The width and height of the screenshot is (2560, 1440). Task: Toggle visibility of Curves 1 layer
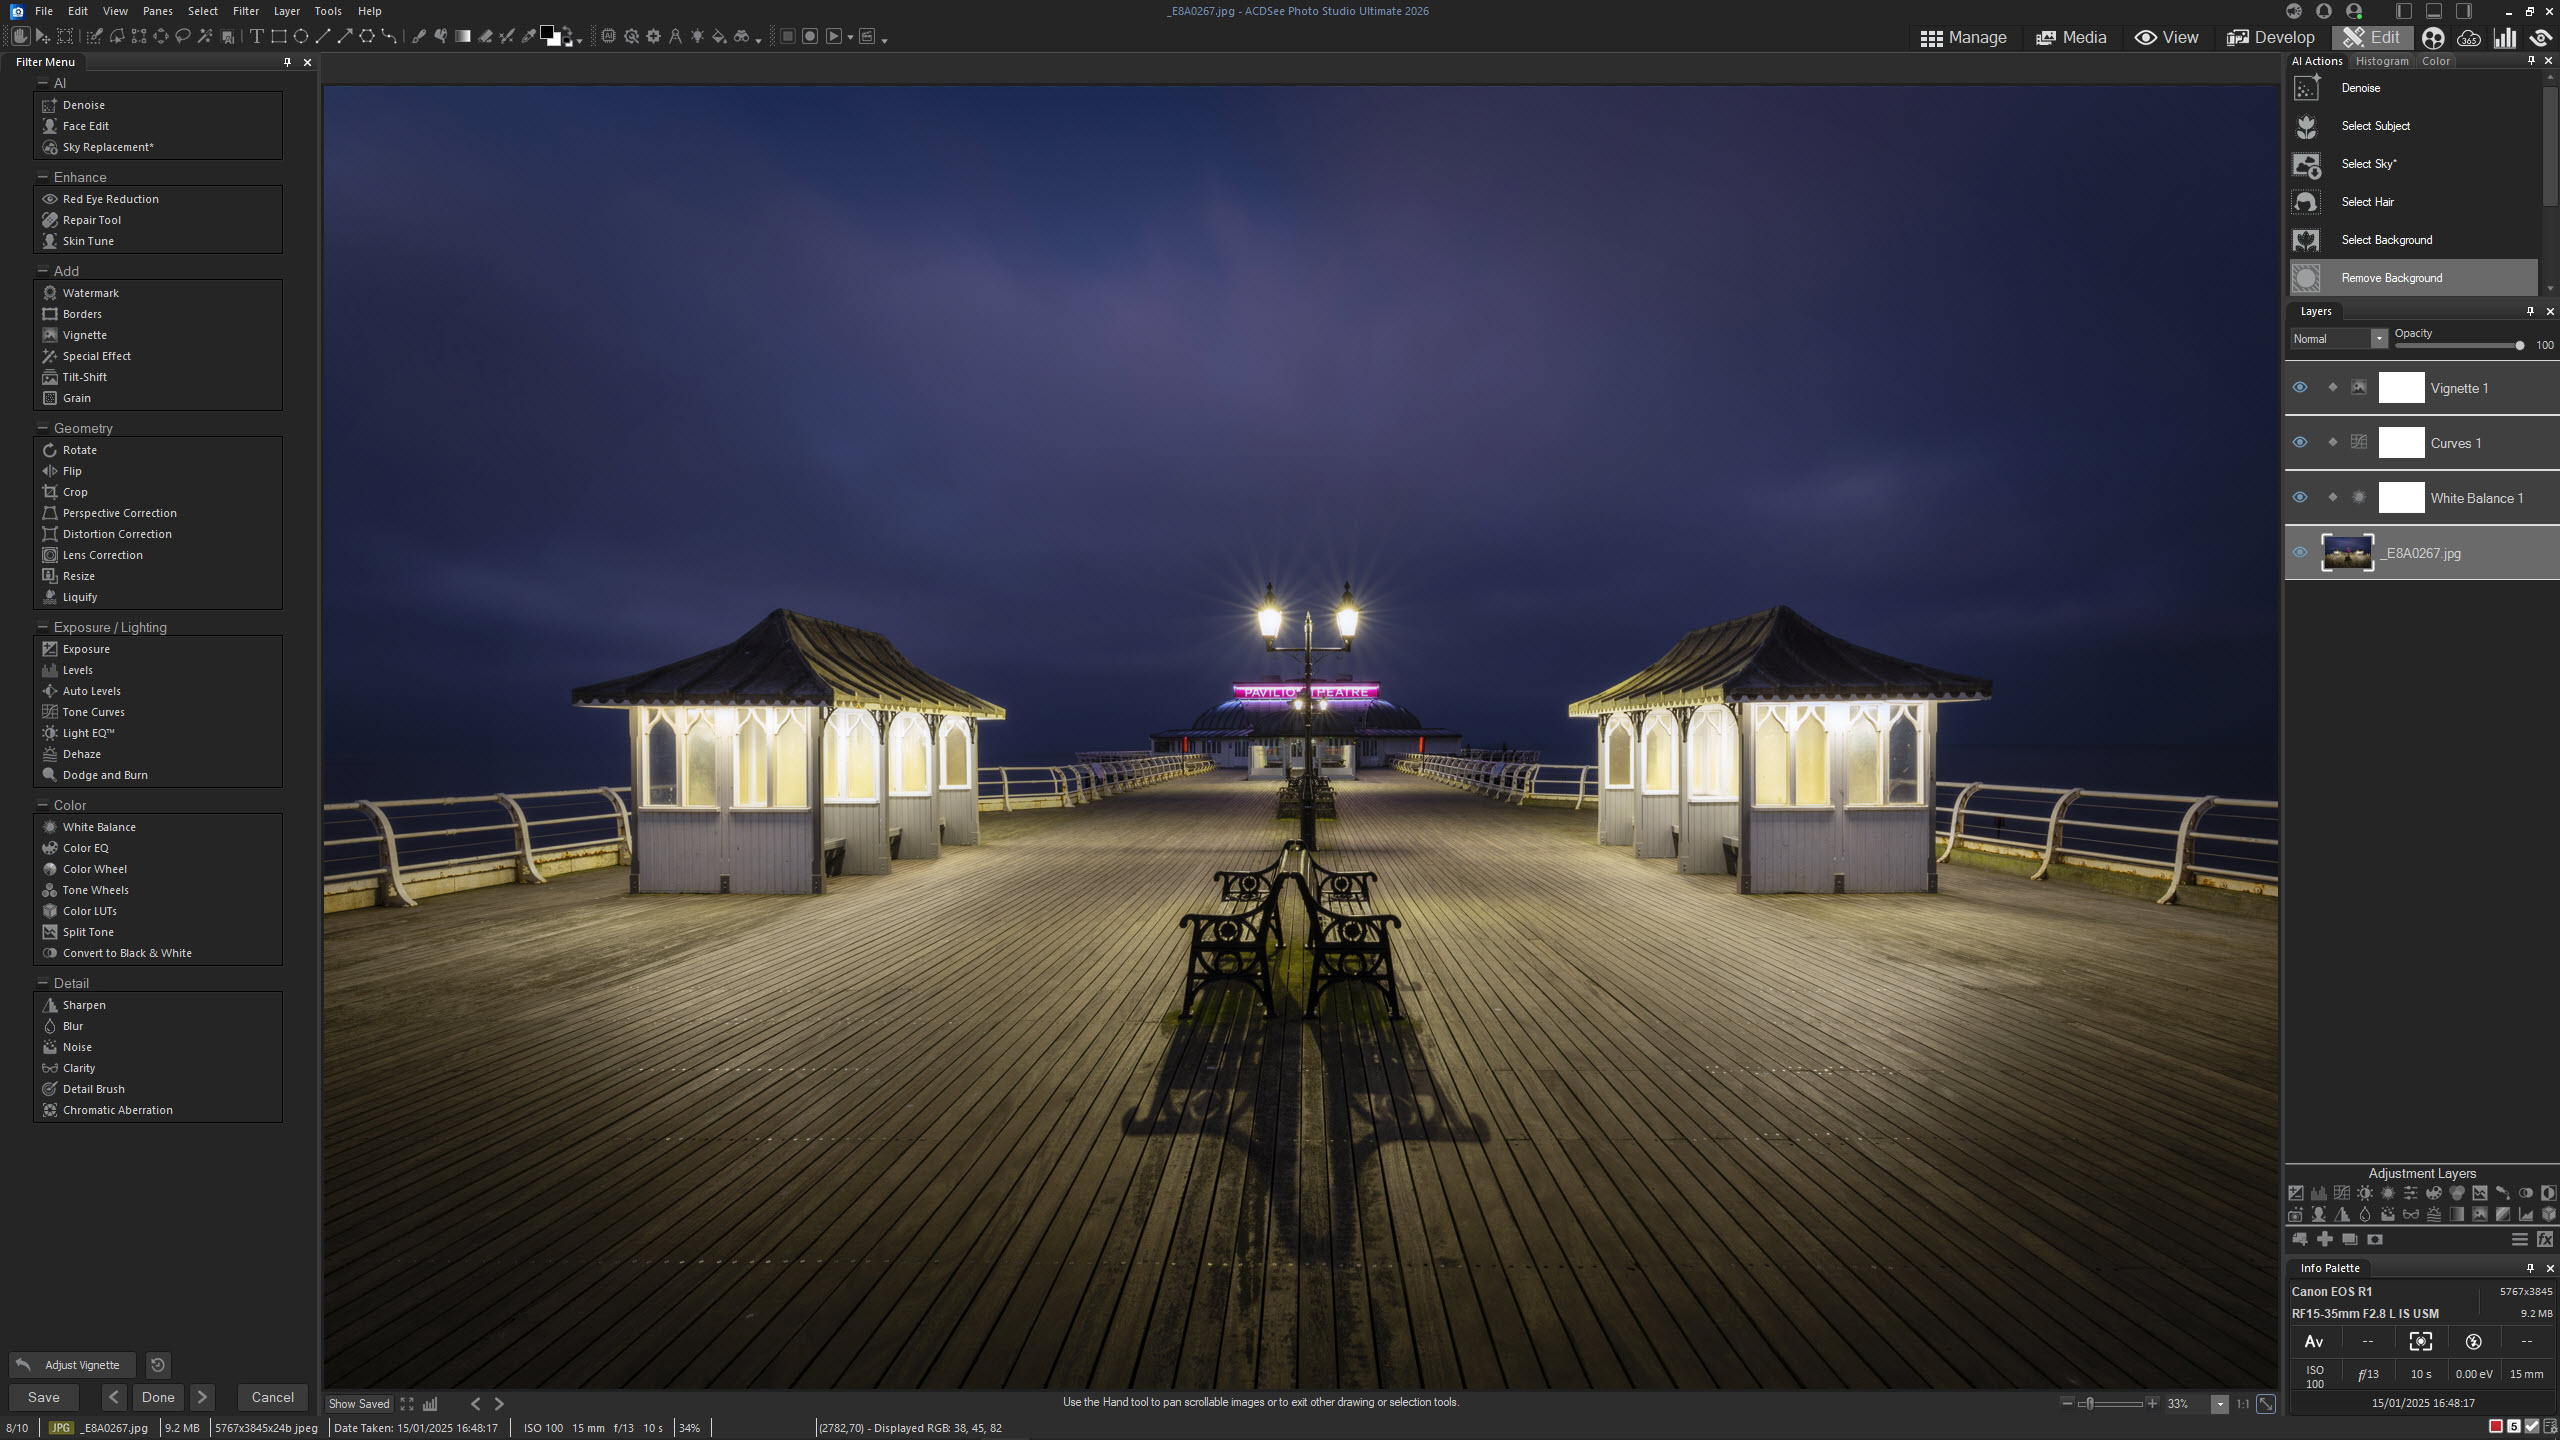pos(2300,442)
